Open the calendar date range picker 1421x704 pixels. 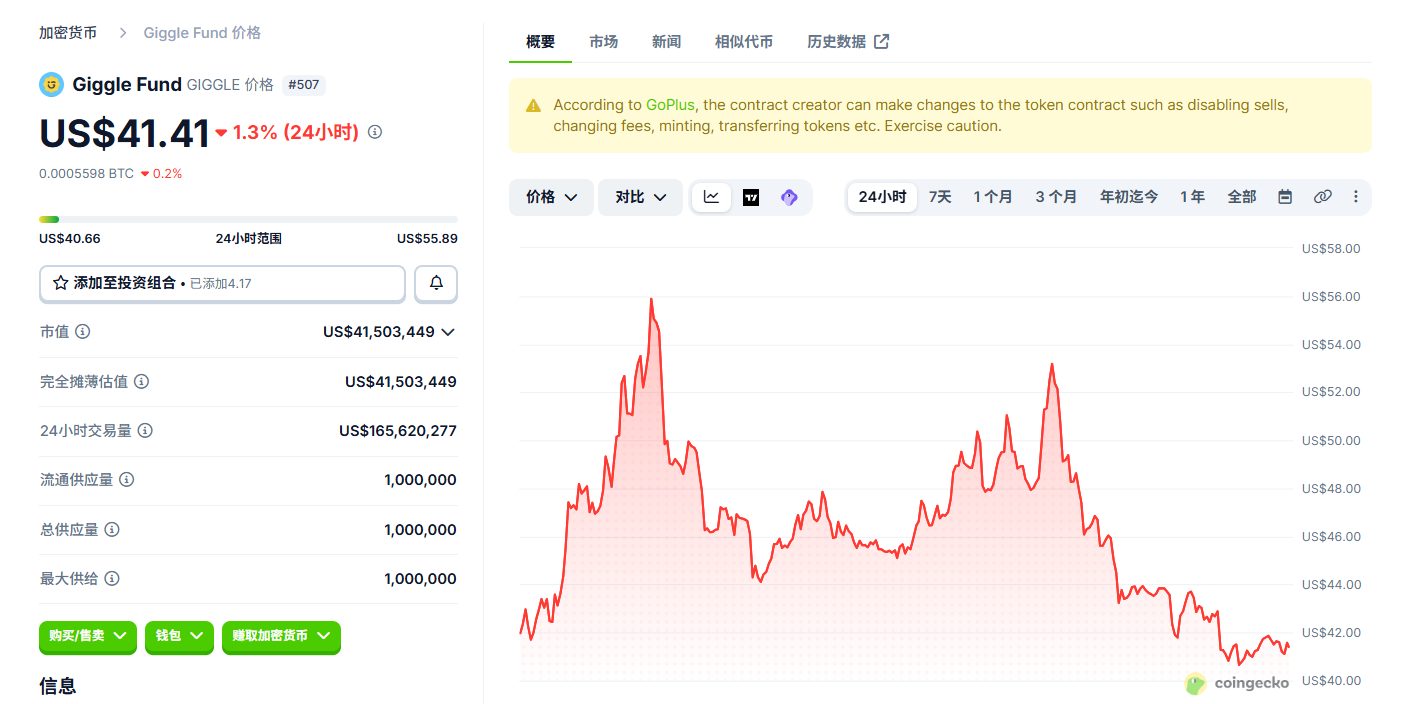(1285, 197)
